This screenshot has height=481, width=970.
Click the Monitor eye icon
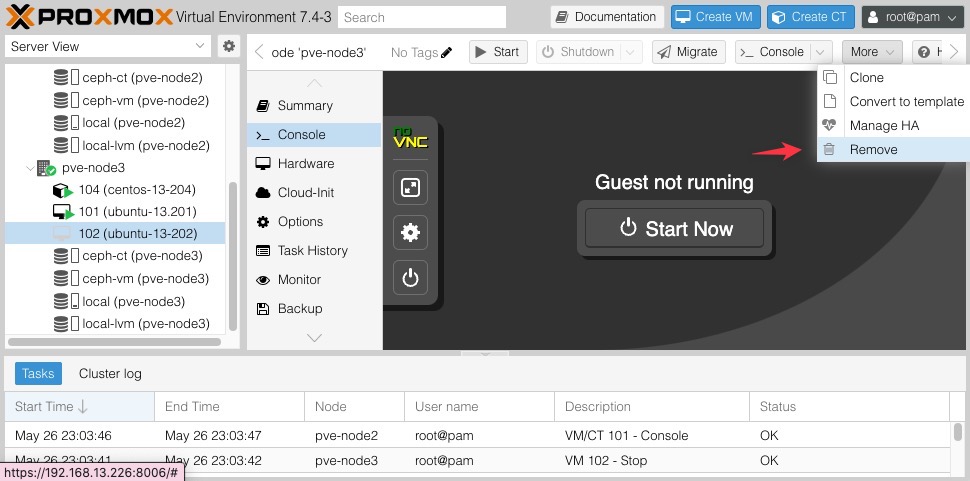tap(263, 280)
